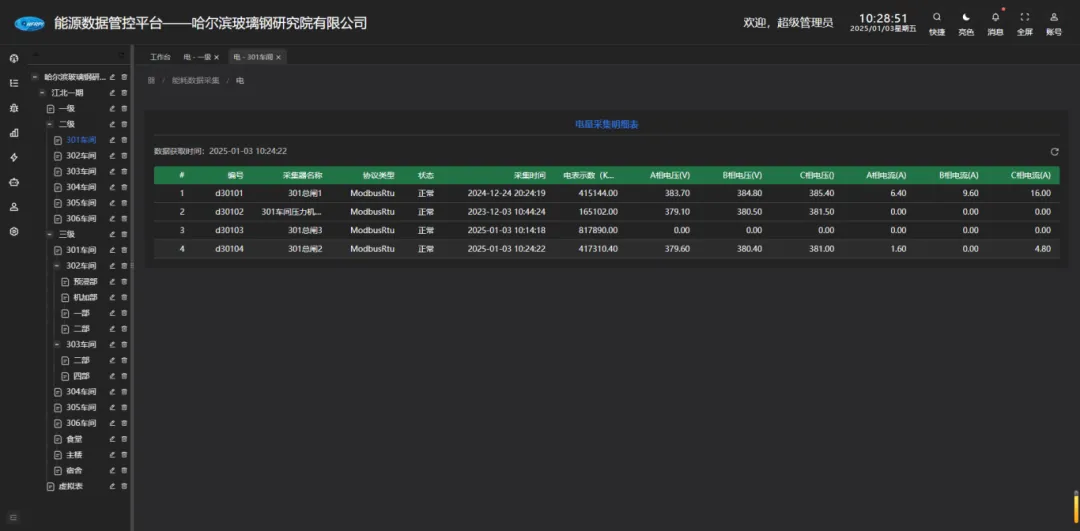Click the 采集时间 column header
Image resolution: width=1080 pixels, height=531 pixels.
529,175
